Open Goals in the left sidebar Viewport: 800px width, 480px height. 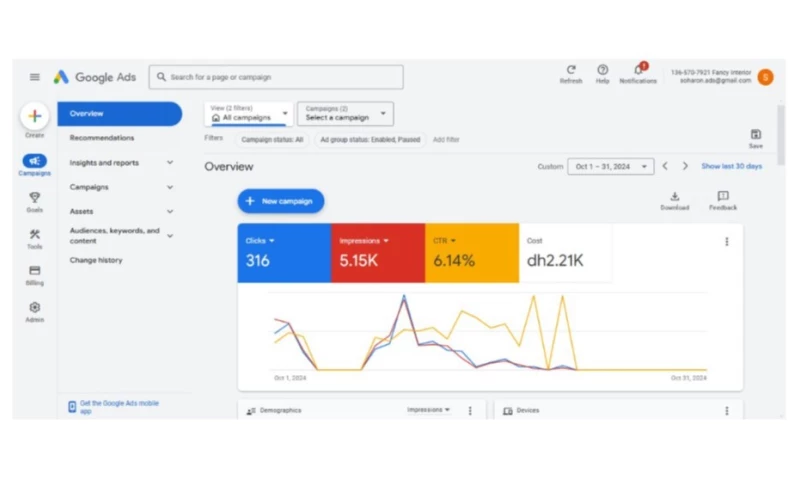tap(35, 200)
